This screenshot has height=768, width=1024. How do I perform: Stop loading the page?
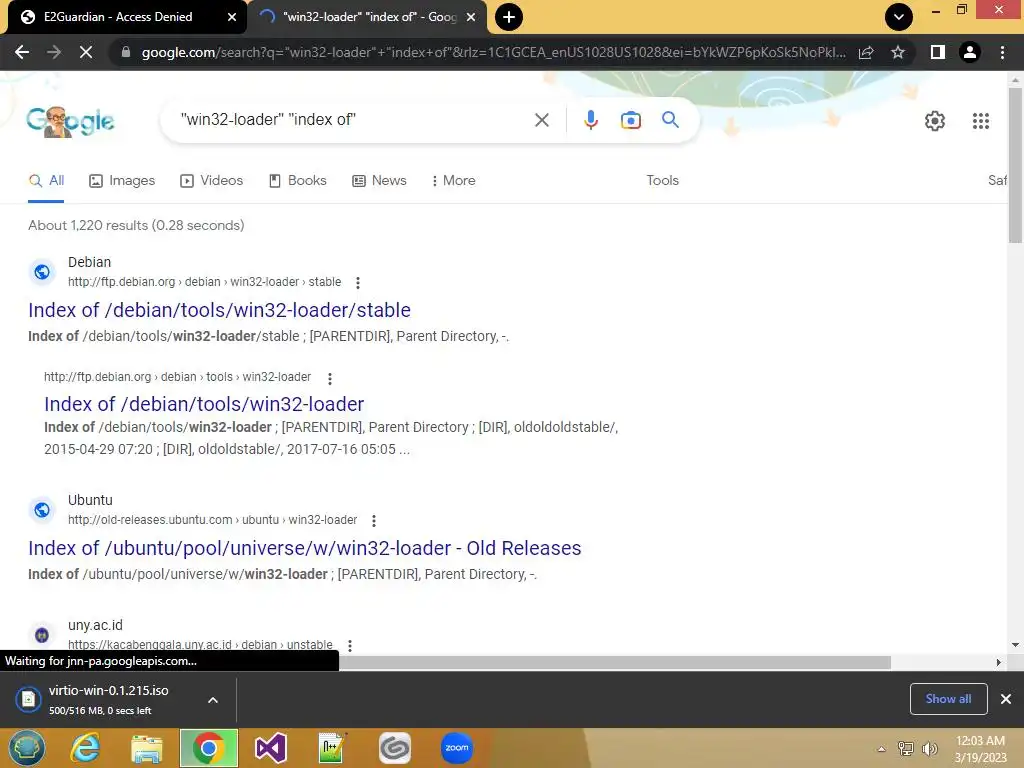click(86, 52)
